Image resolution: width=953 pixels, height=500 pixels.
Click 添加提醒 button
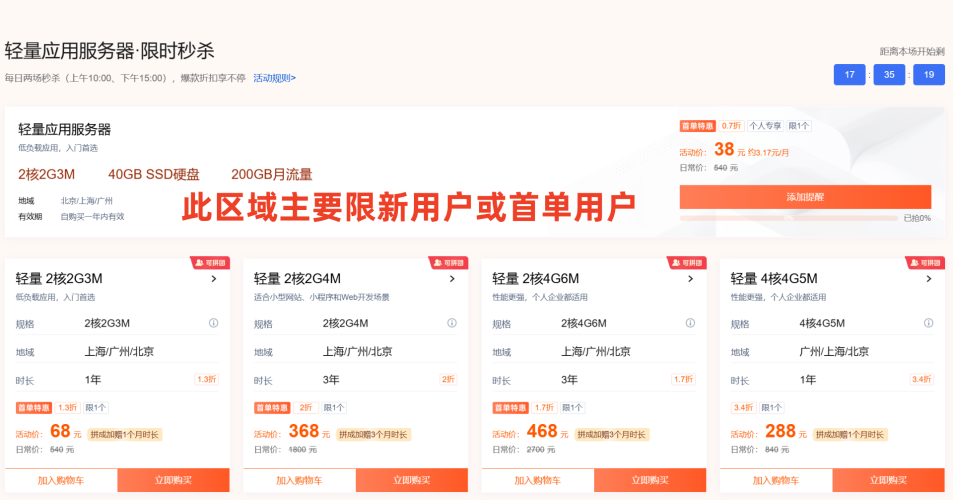805,197
